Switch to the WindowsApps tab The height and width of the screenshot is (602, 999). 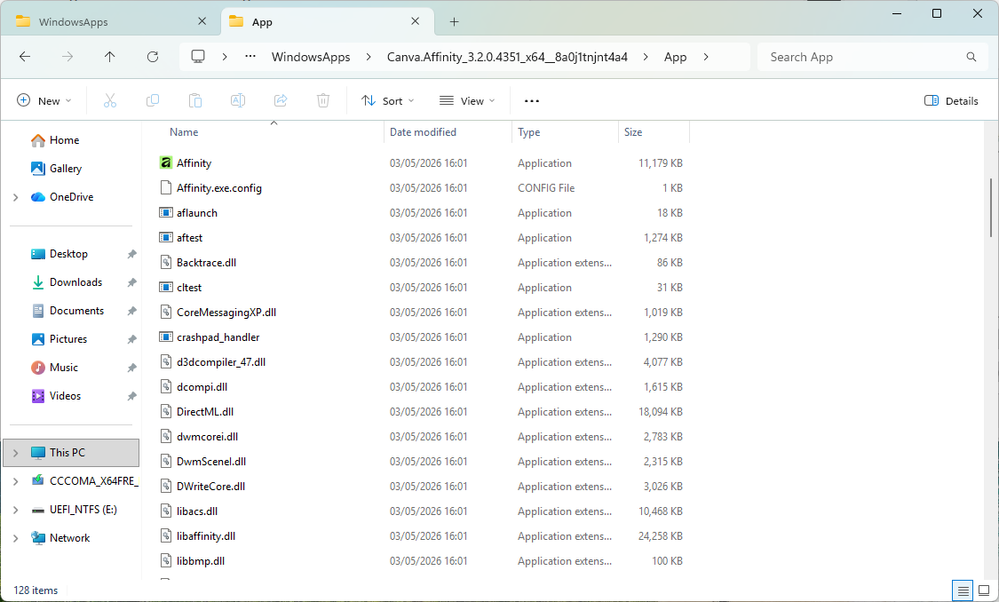click(x=111, y=22)
